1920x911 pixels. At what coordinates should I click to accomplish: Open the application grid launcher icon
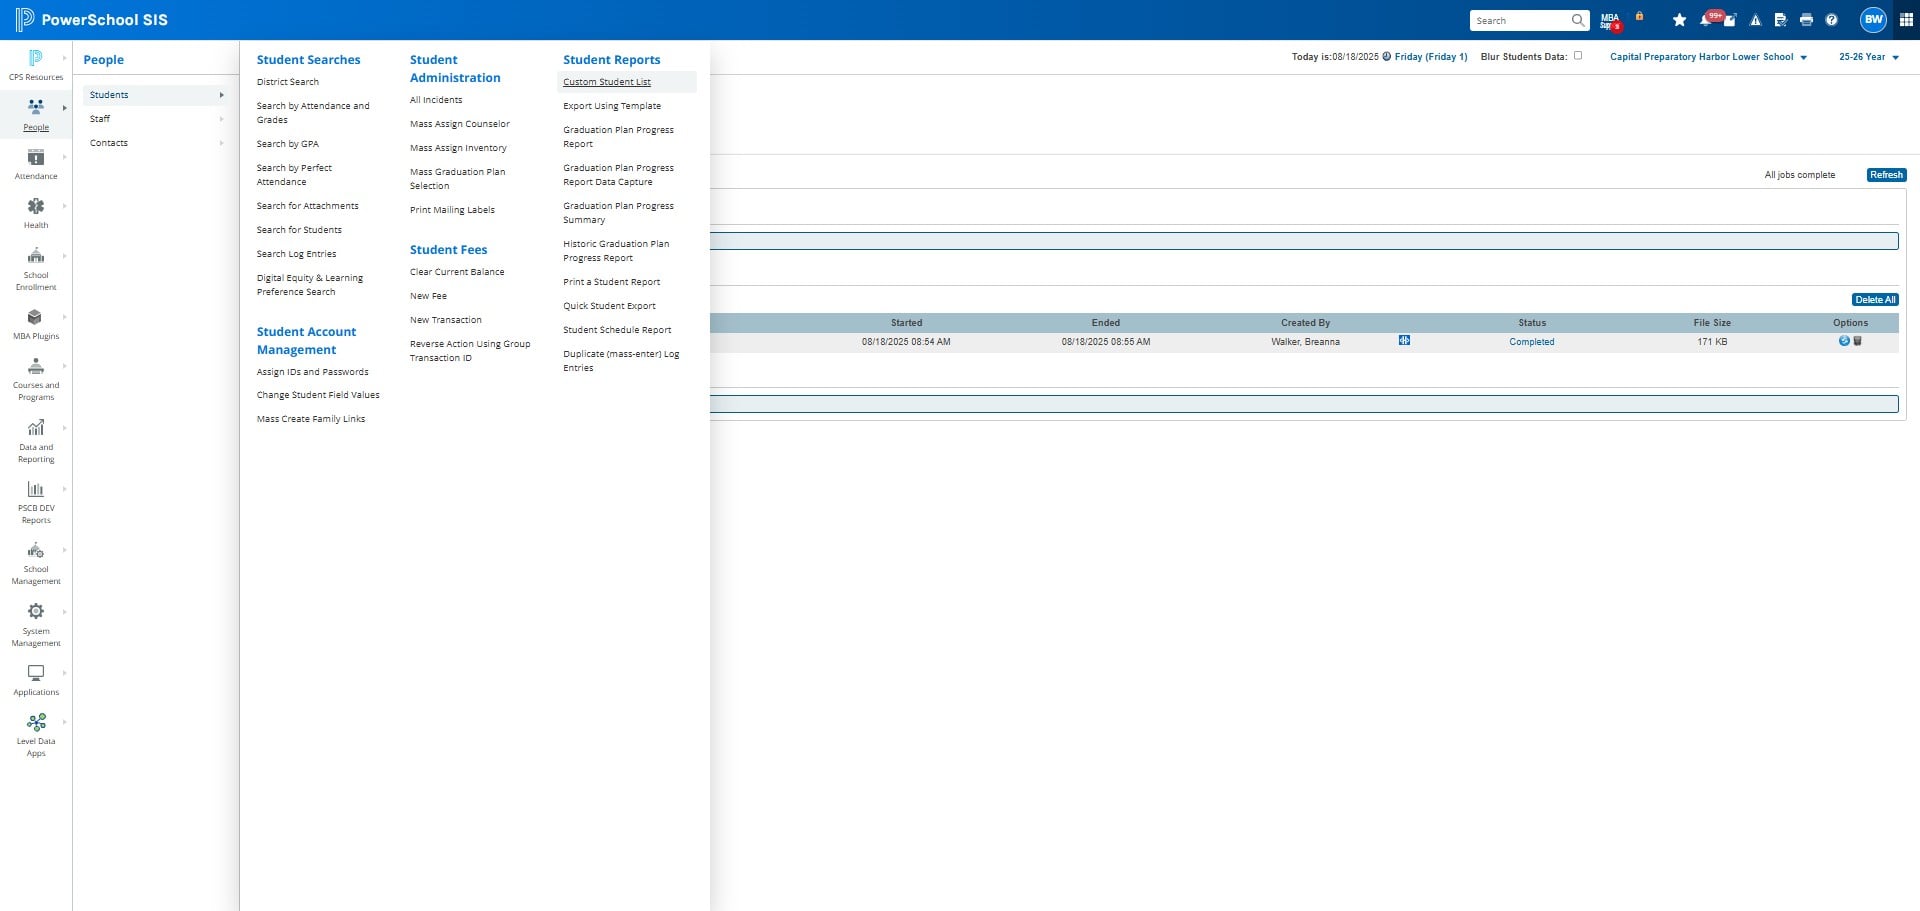click(x=1906, y=20)
